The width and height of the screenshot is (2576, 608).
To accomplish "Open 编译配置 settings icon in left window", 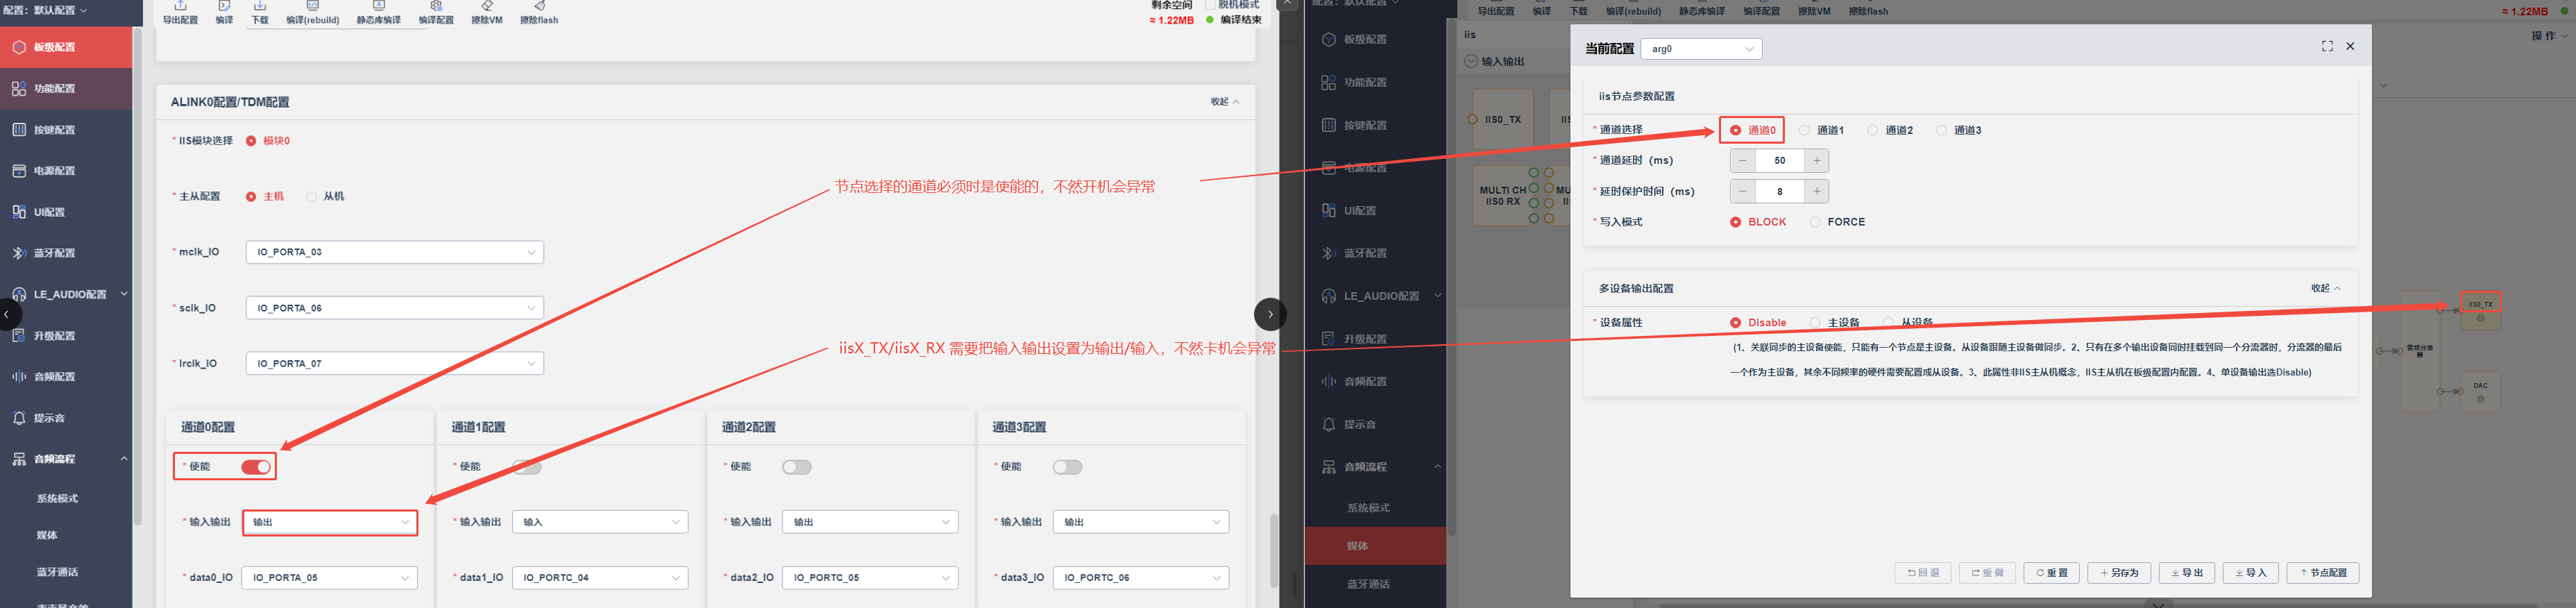I will tap(436, 6).
